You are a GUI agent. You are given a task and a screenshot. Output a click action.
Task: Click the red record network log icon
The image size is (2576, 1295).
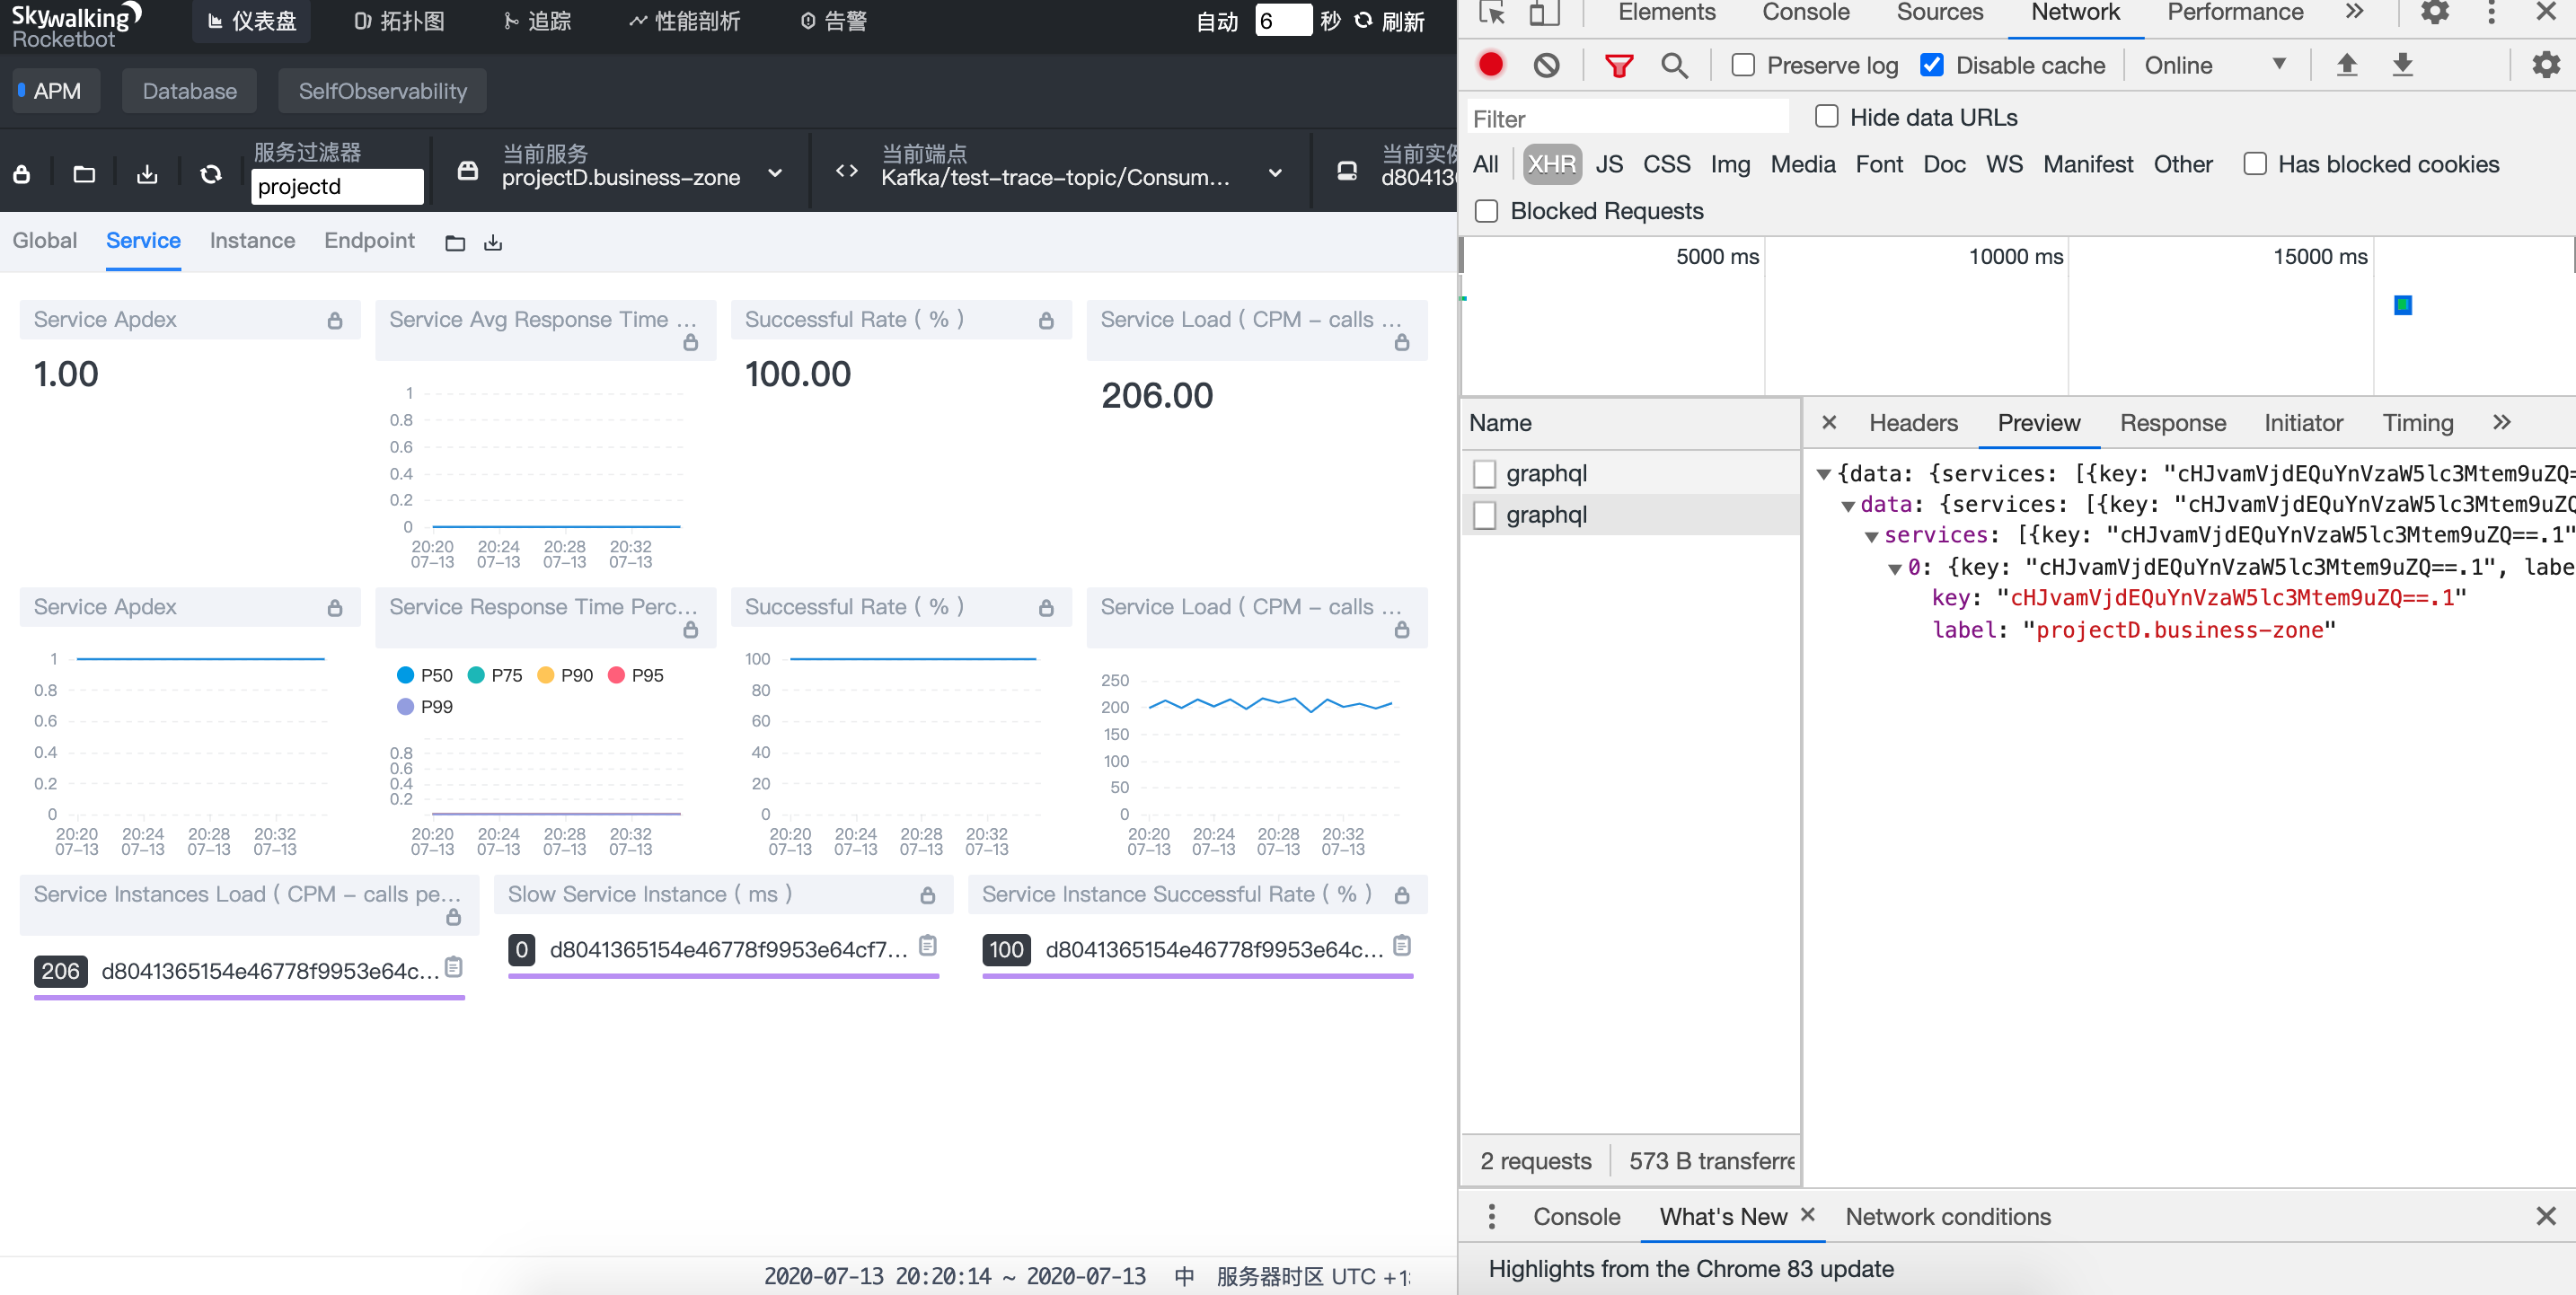[x=1490, y=65]
